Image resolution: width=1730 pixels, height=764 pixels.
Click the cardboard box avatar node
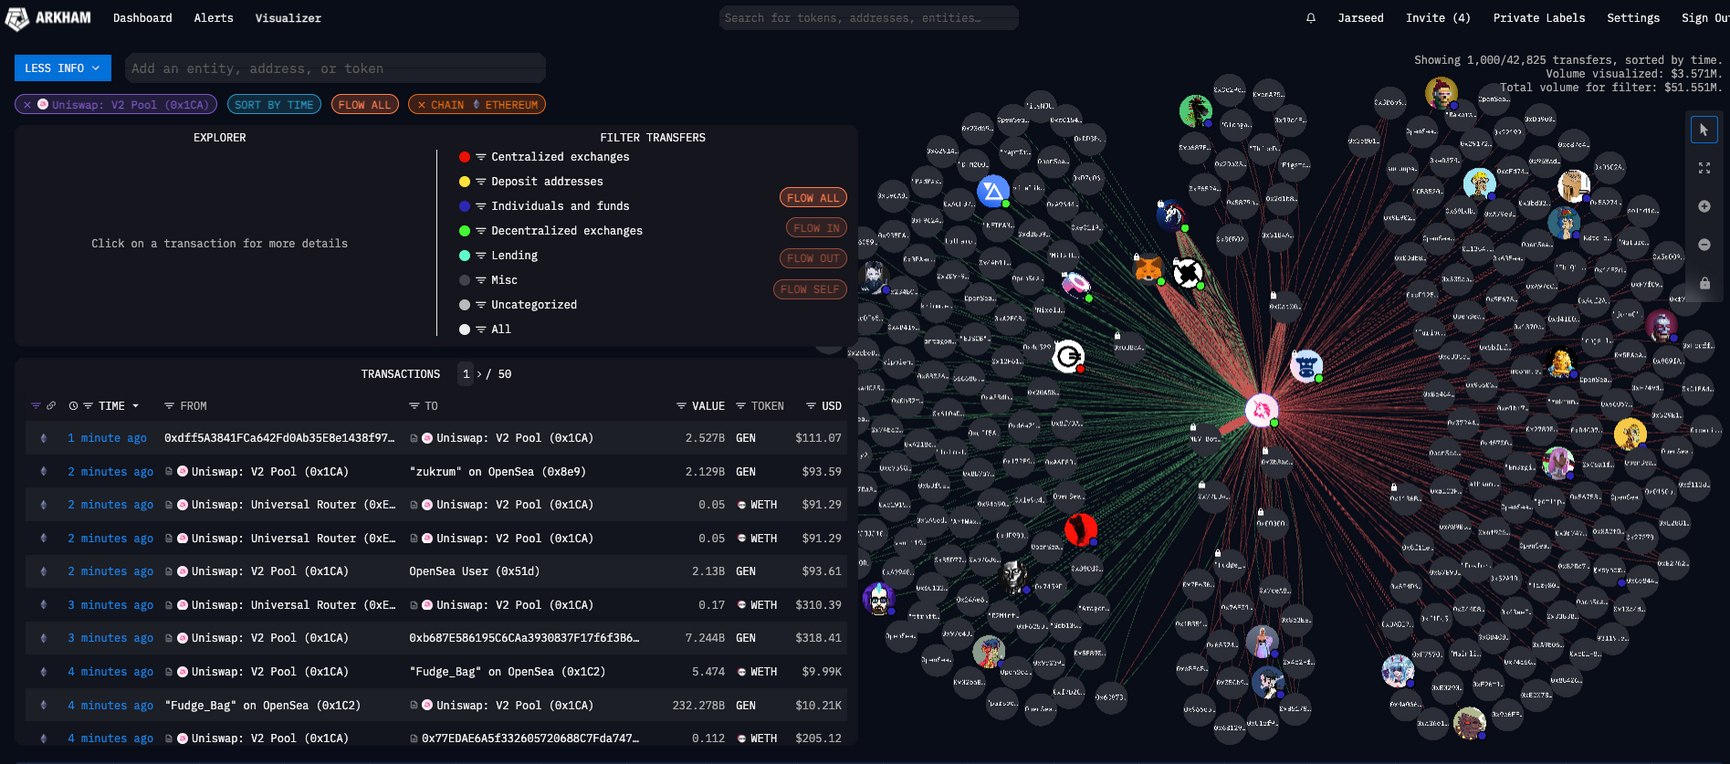coord(1573,186)
